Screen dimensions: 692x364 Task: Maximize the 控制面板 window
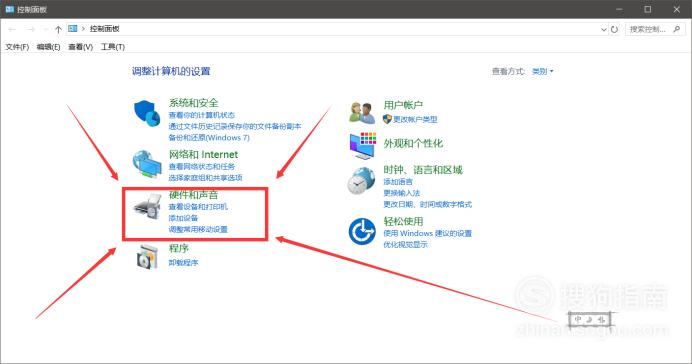coord(648,9)
